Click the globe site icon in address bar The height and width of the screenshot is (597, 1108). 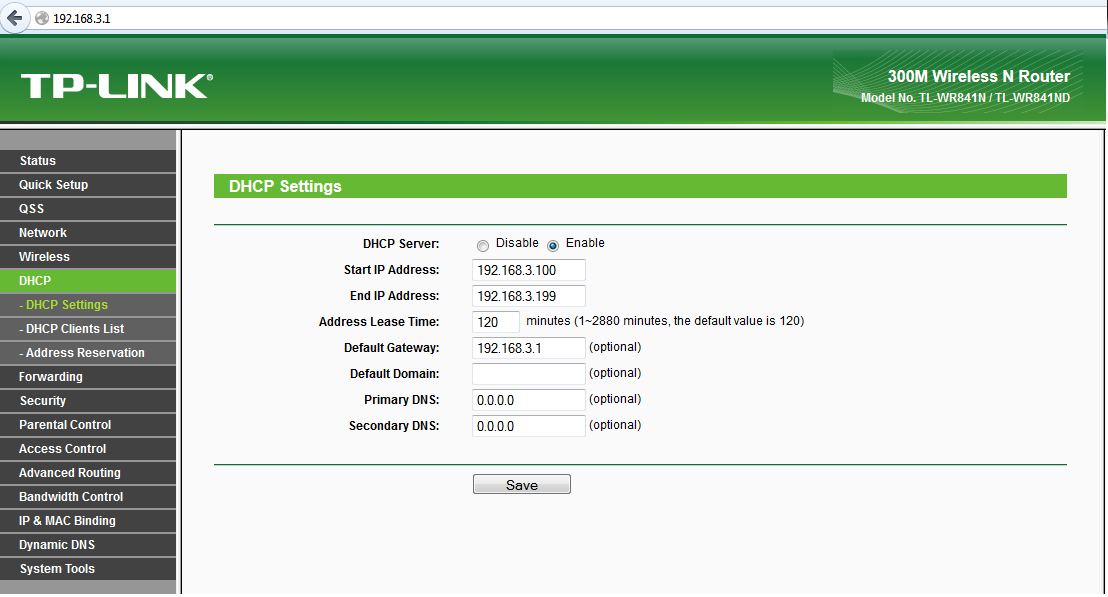pos(42,18)
